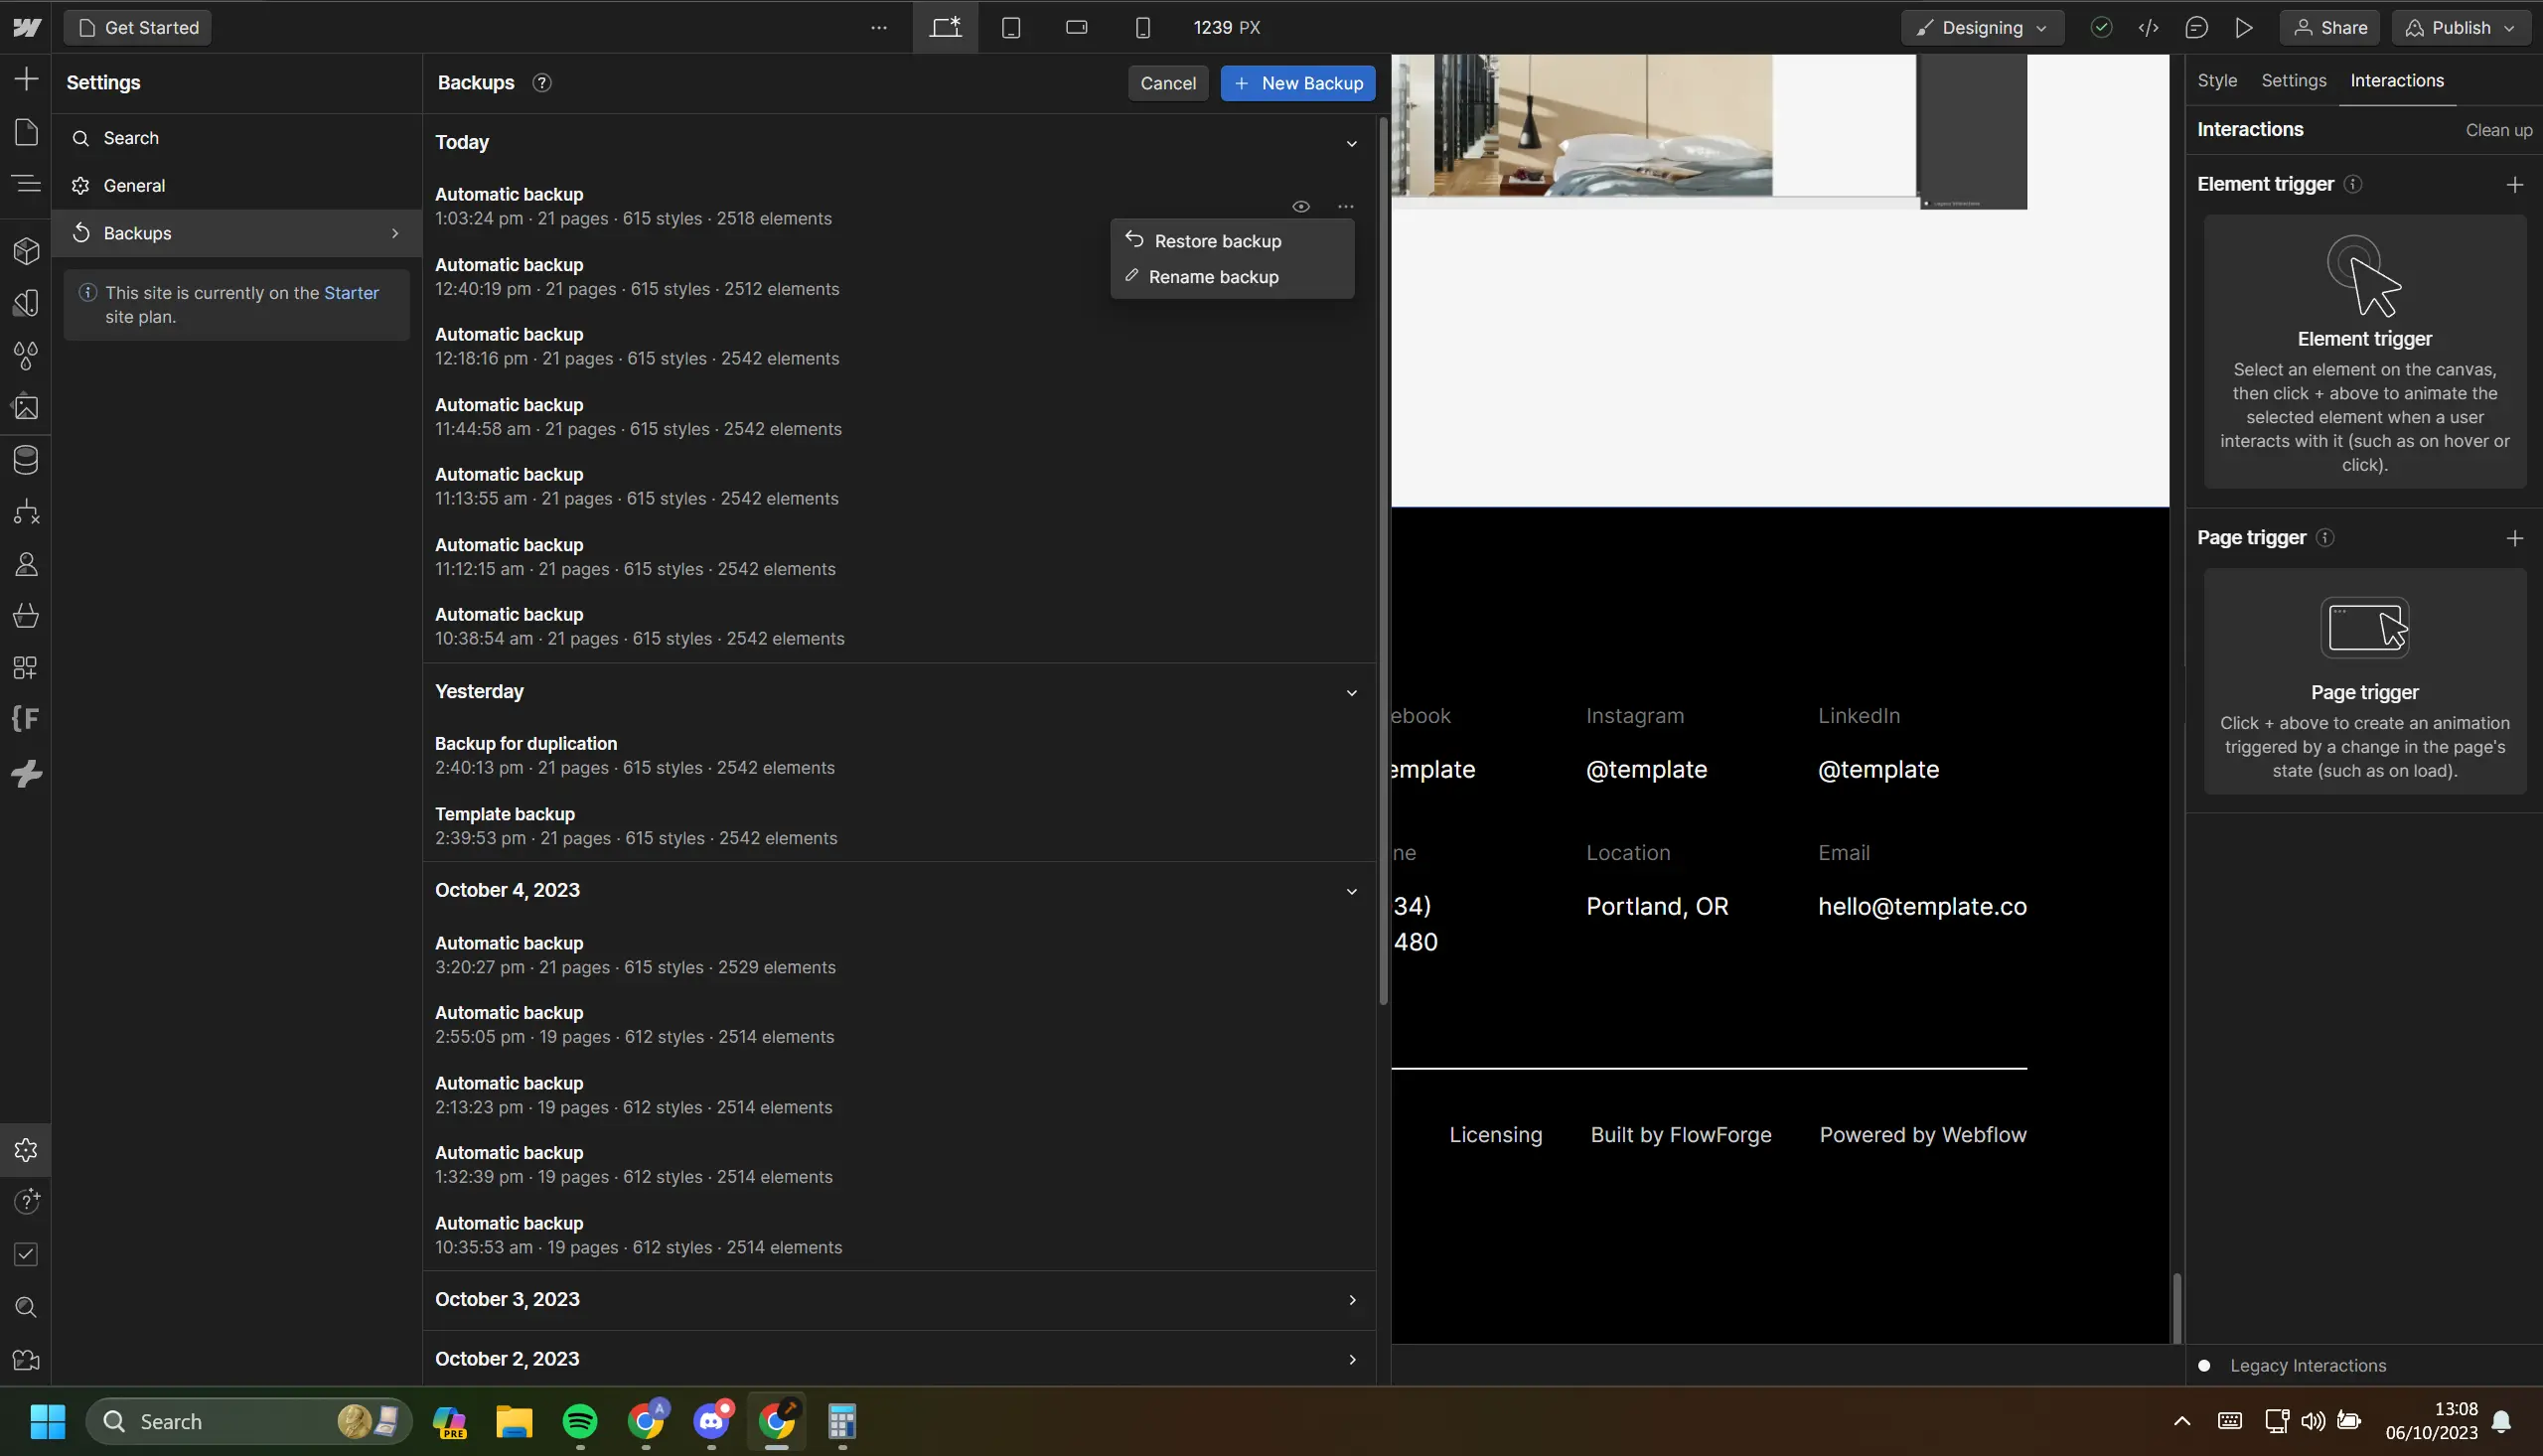2543x1456 pixels.
Task: Open the Style selectors panel icon
Action: point(26,303)
